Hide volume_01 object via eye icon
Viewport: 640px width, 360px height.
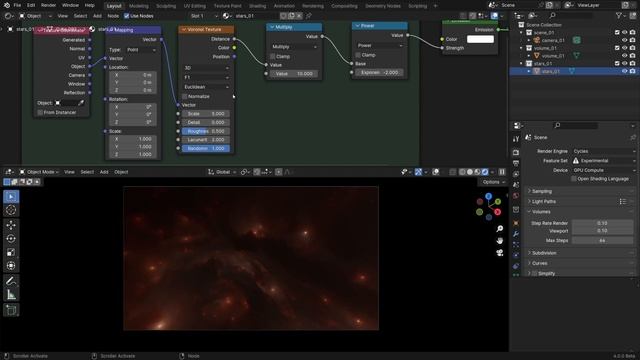coord(624,56)
